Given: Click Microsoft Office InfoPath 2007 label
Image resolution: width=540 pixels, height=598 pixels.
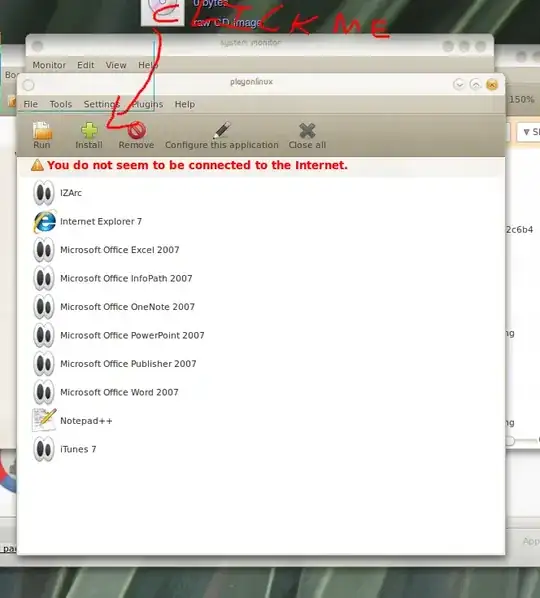Looking at the screenshot, I should [126, 278].
